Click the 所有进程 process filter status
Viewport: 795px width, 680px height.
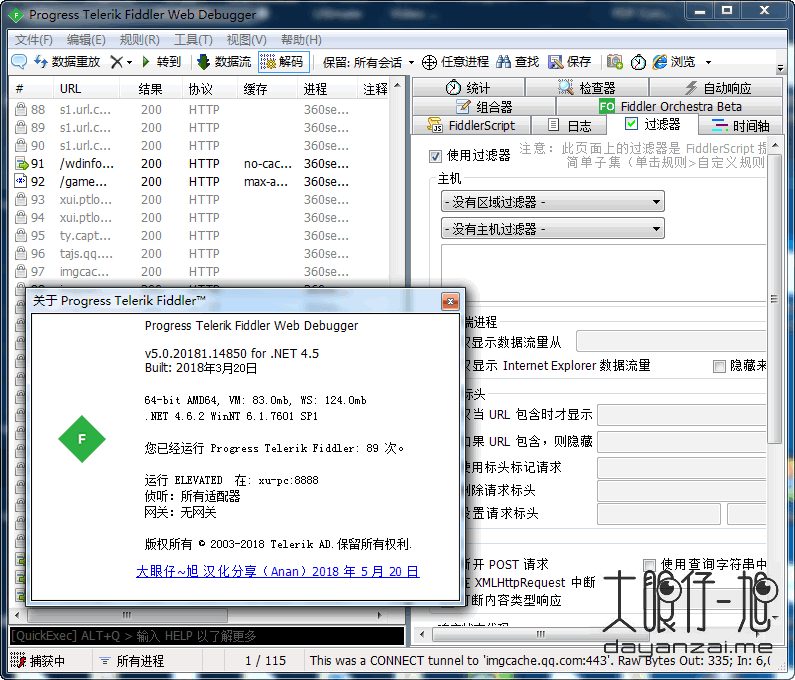coord(133,661)
